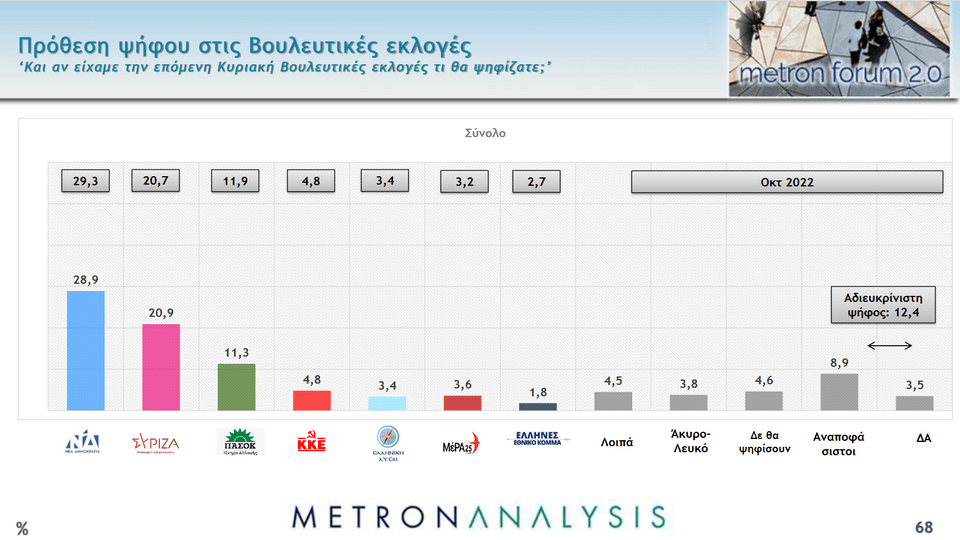The width and height of the screenshot is (960, 540).
Task: Click the 3,2 previous value box
Action: coord(465,182)
